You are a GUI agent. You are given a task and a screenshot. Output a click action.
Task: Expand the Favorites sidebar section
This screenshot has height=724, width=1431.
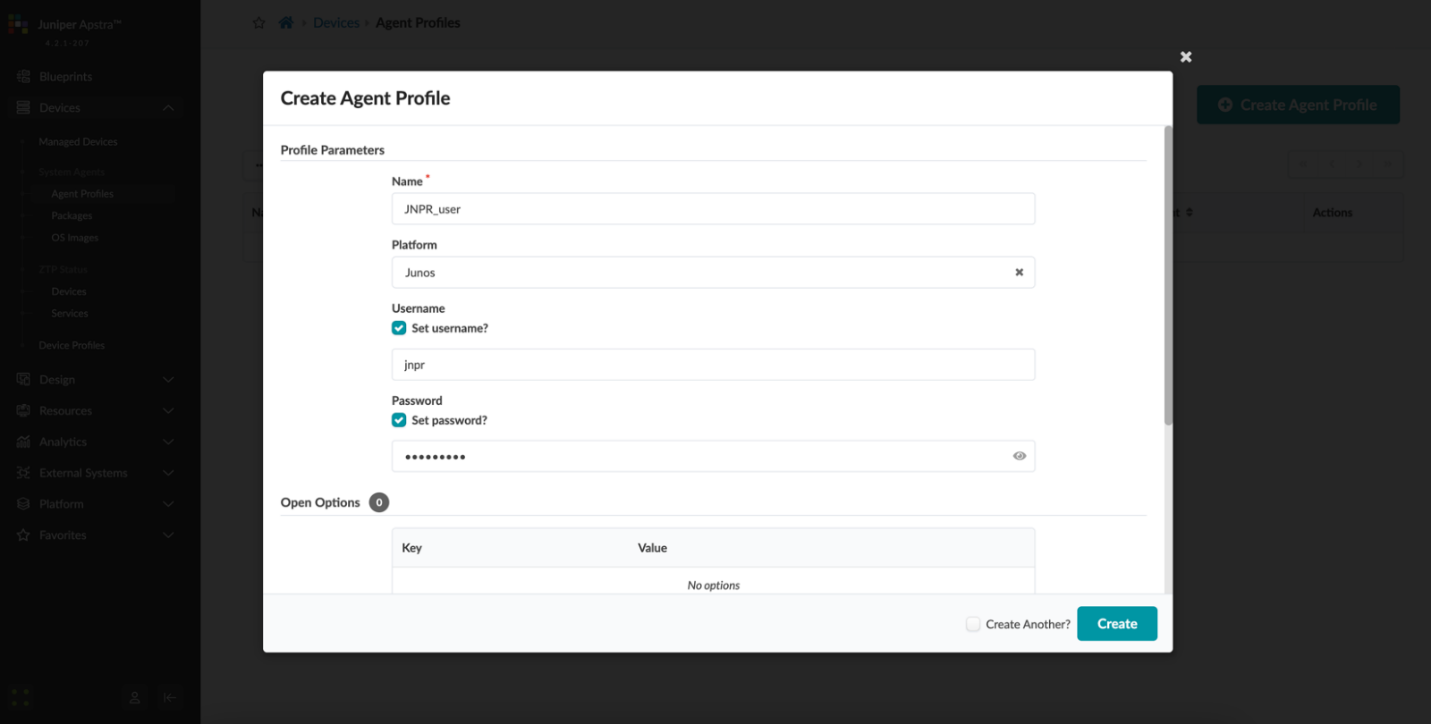pyautogui.click(x=168, y=535)
